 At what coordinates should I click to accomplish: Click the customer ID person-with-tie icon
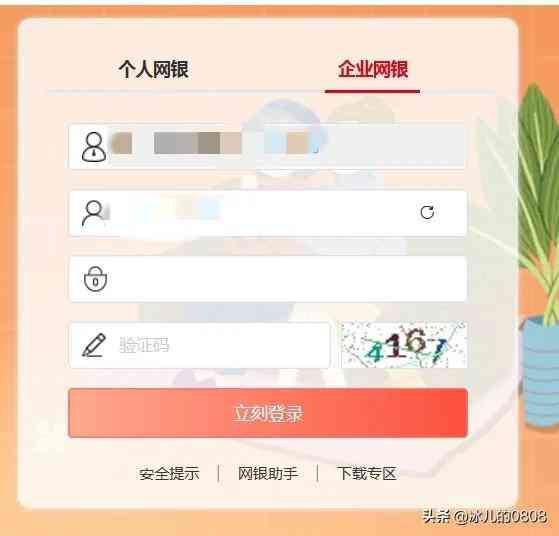click(94, 147)
